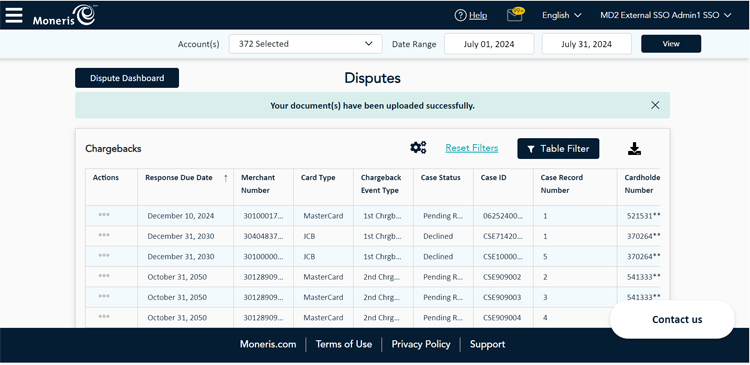This screenshot has width=750, height=365.
Task: Open actions menu for CSE909003 row
Action: point(104,297)
